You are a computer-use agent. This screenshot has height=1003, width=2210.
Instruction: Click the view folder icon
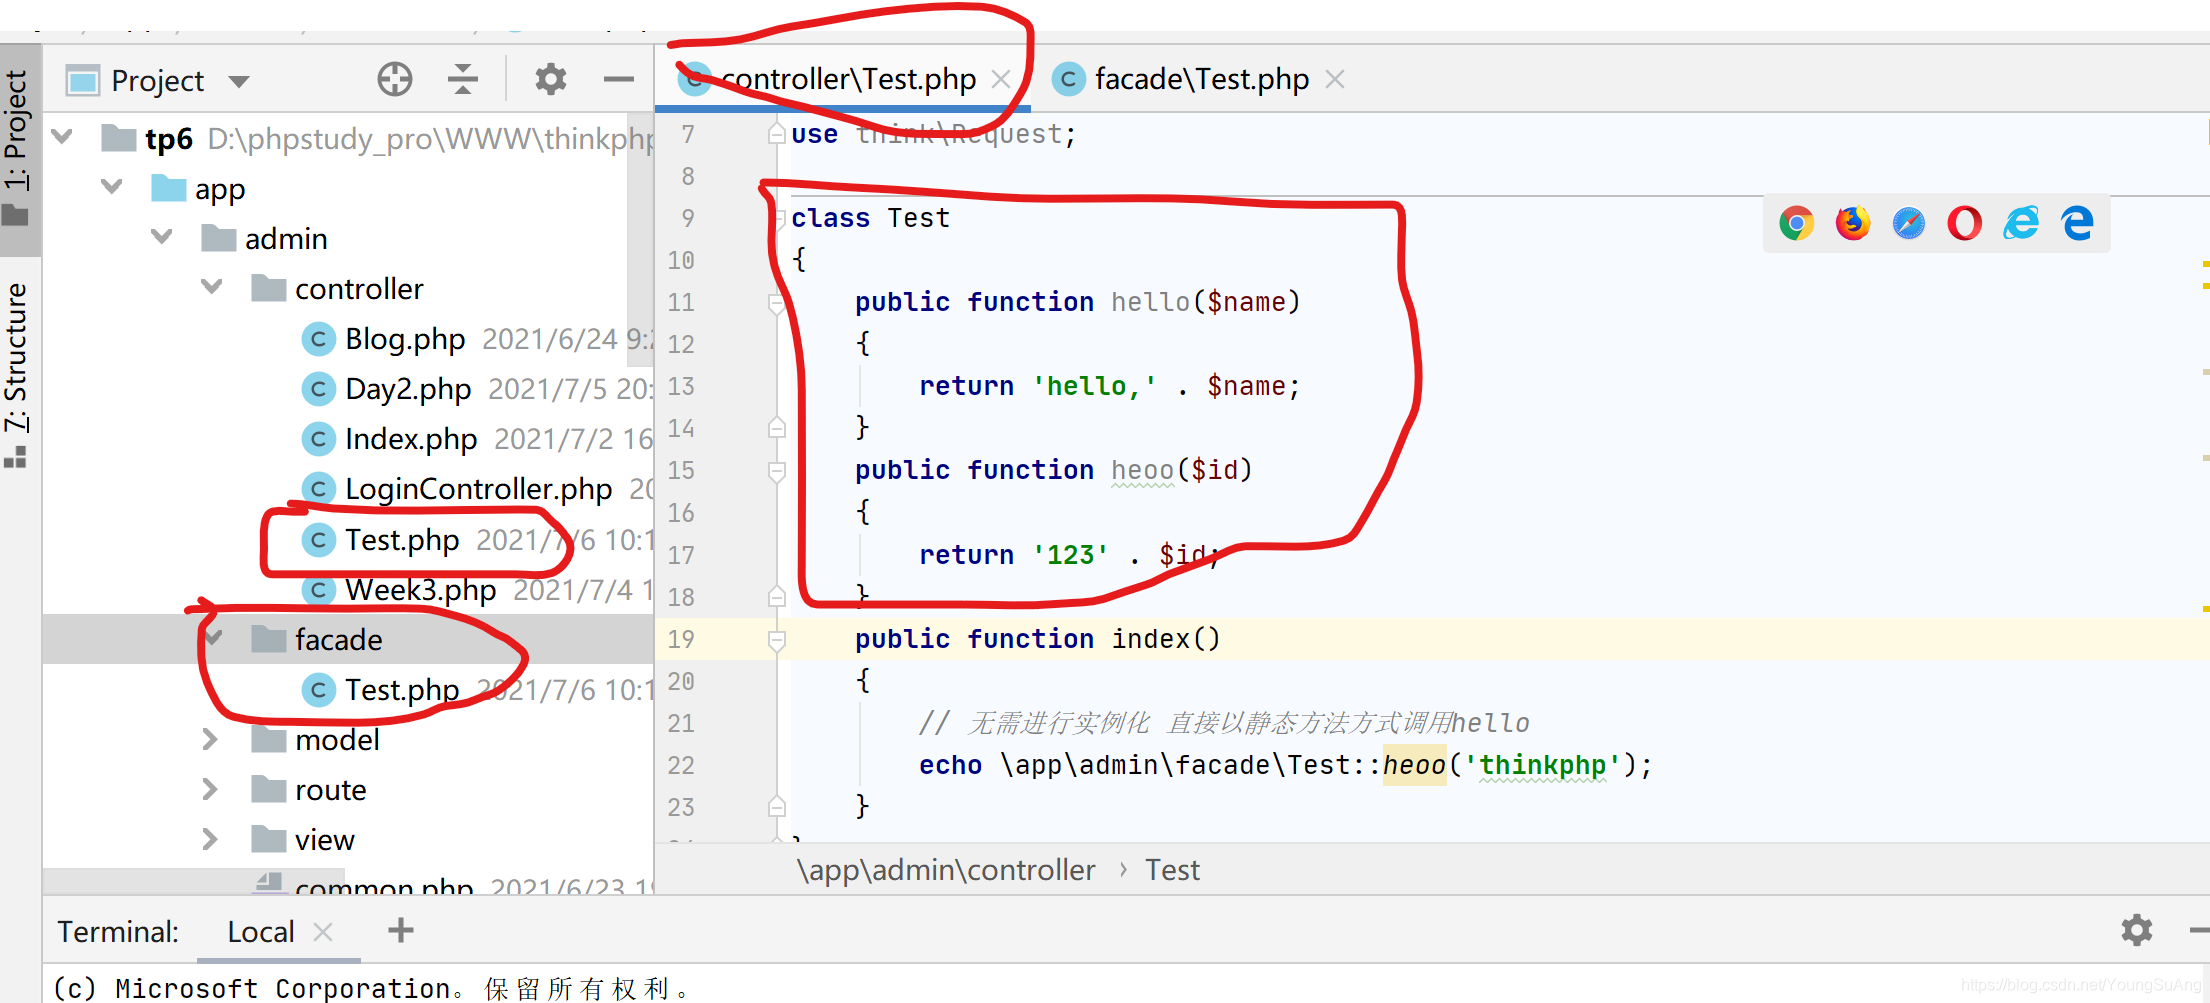coord(268,839)
